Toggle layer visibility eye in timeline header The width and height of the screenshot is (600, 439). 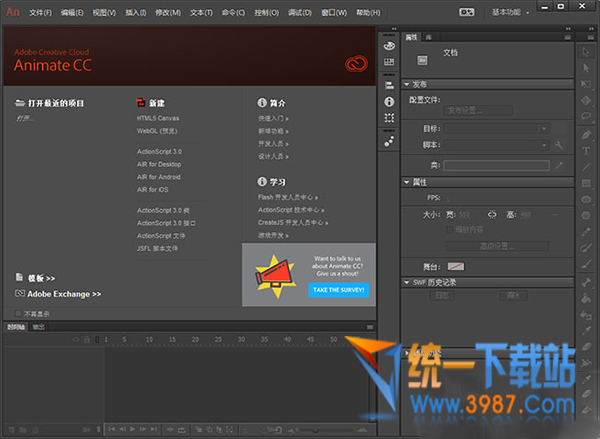point(76,339)
